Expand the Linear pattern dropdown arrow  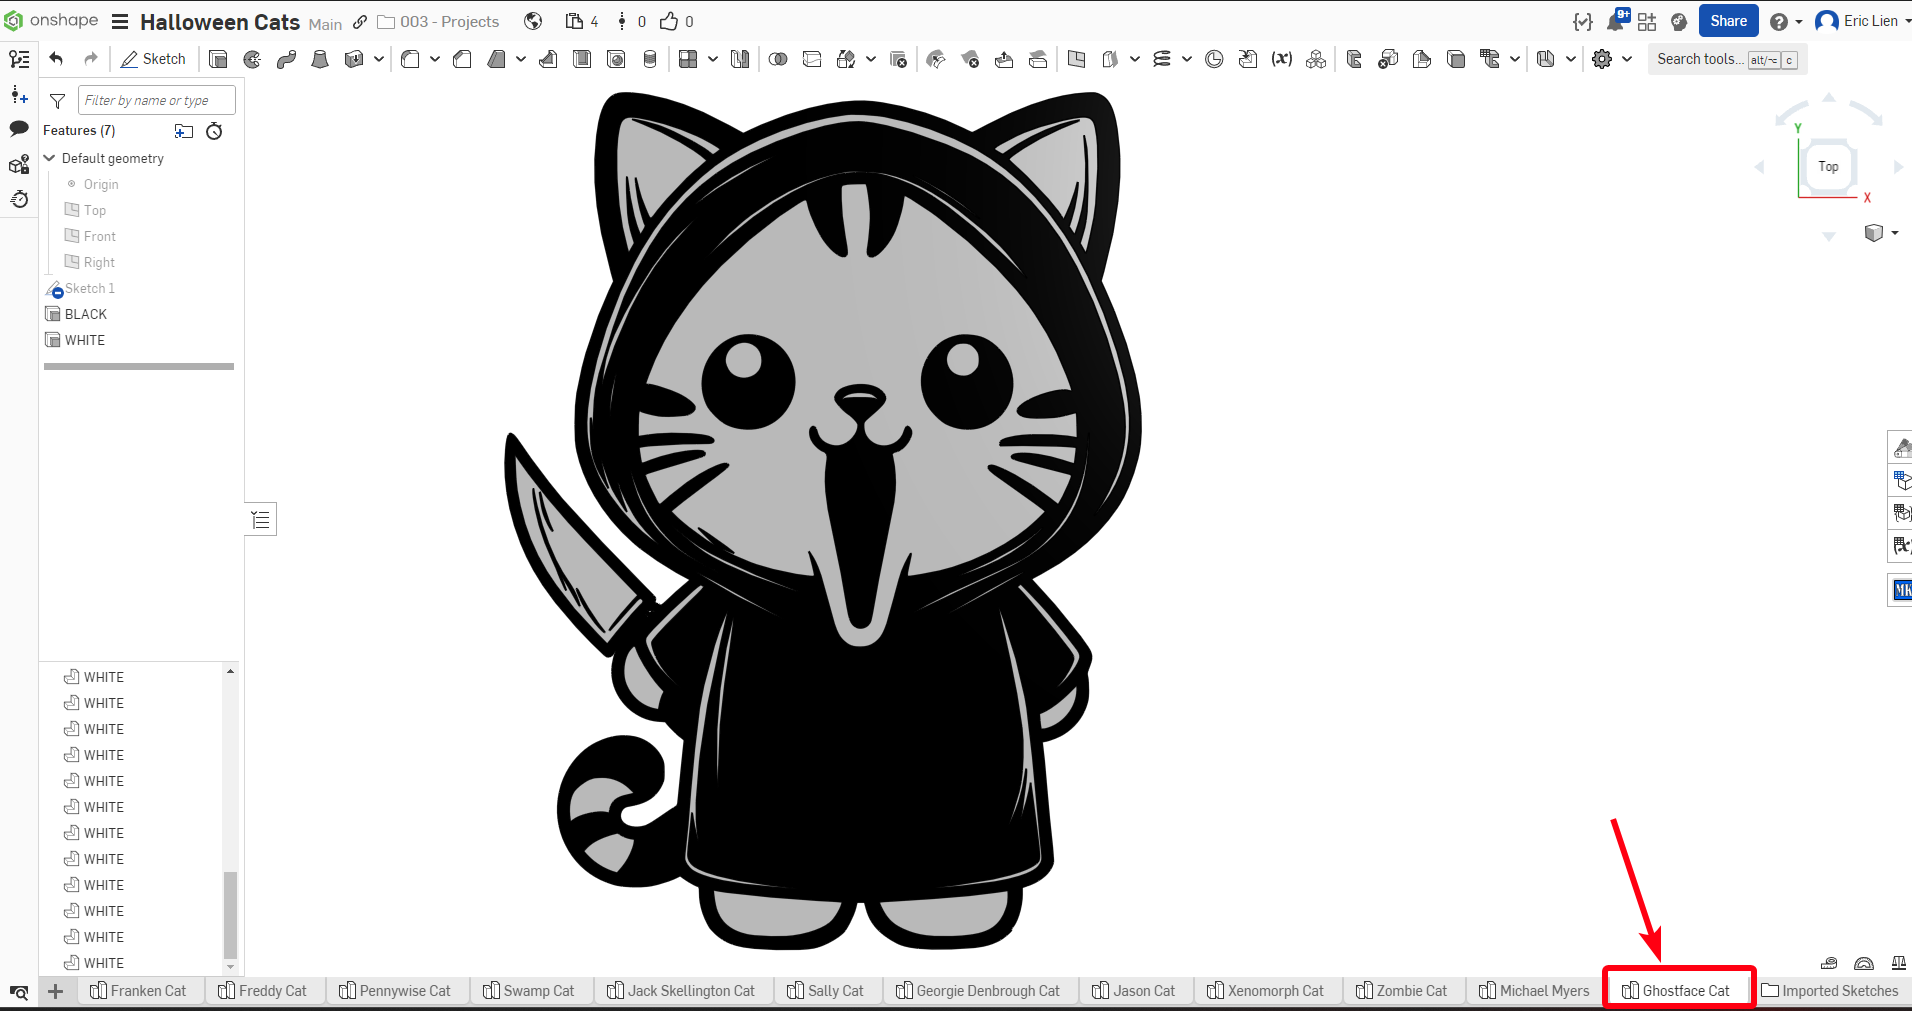[x=713, y=59]
